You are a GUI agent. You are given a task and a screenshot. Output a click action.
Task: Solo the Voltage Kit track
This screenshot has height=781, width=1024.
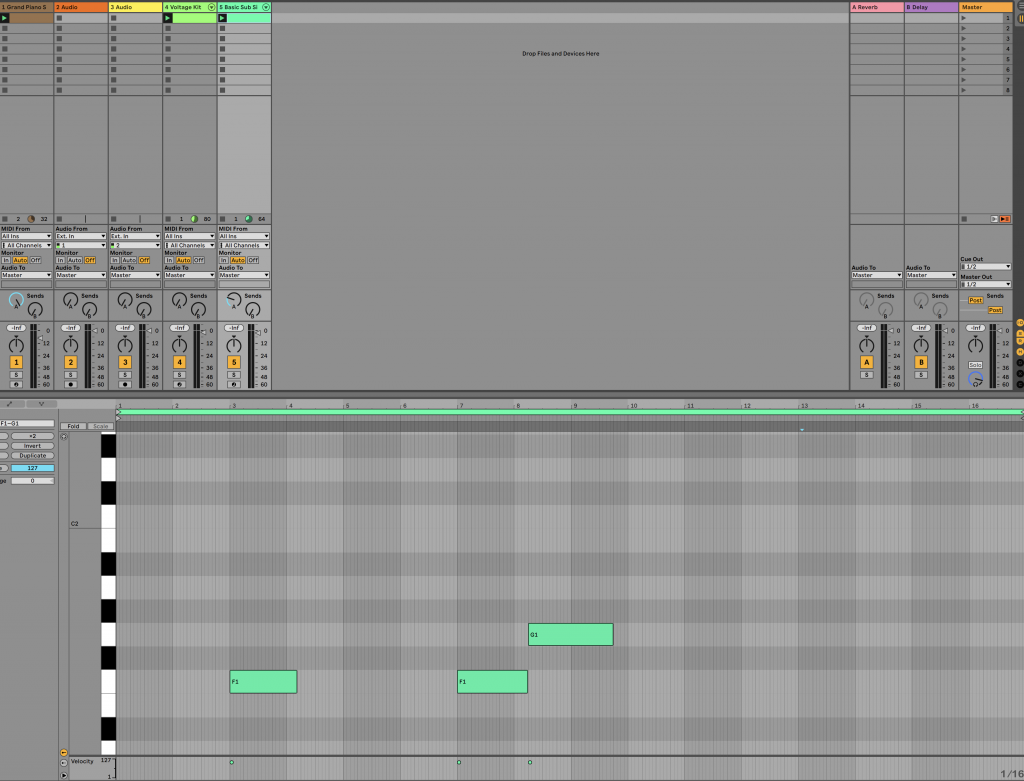[x=179, y=374]
